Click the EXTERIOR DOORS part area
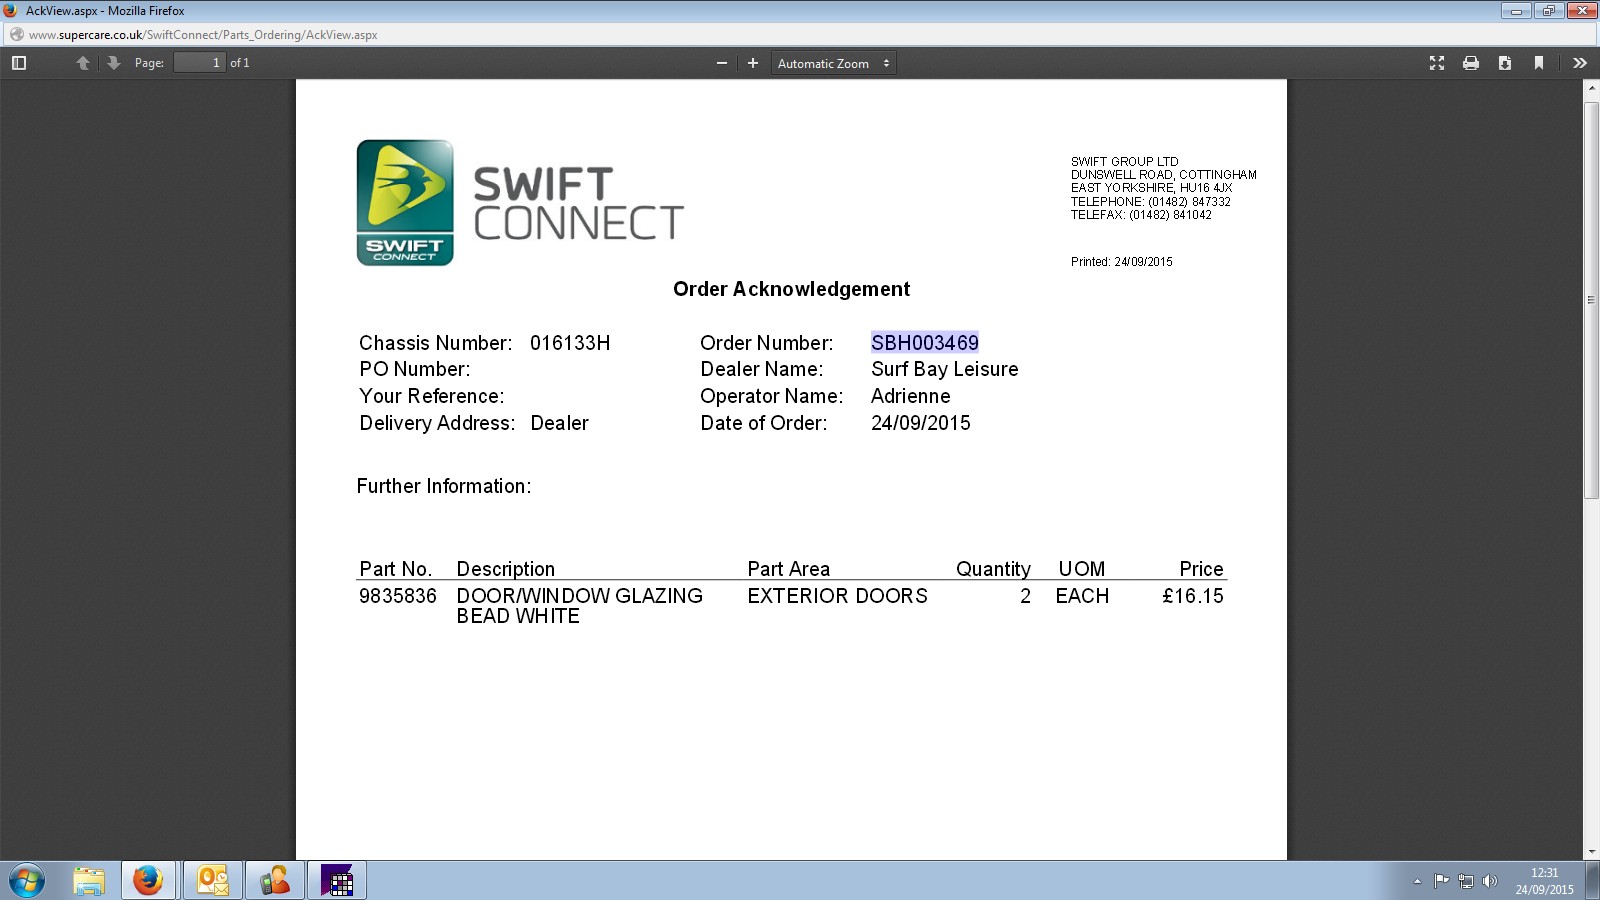Screen dimensions: 1600x900 pos(838,596)
